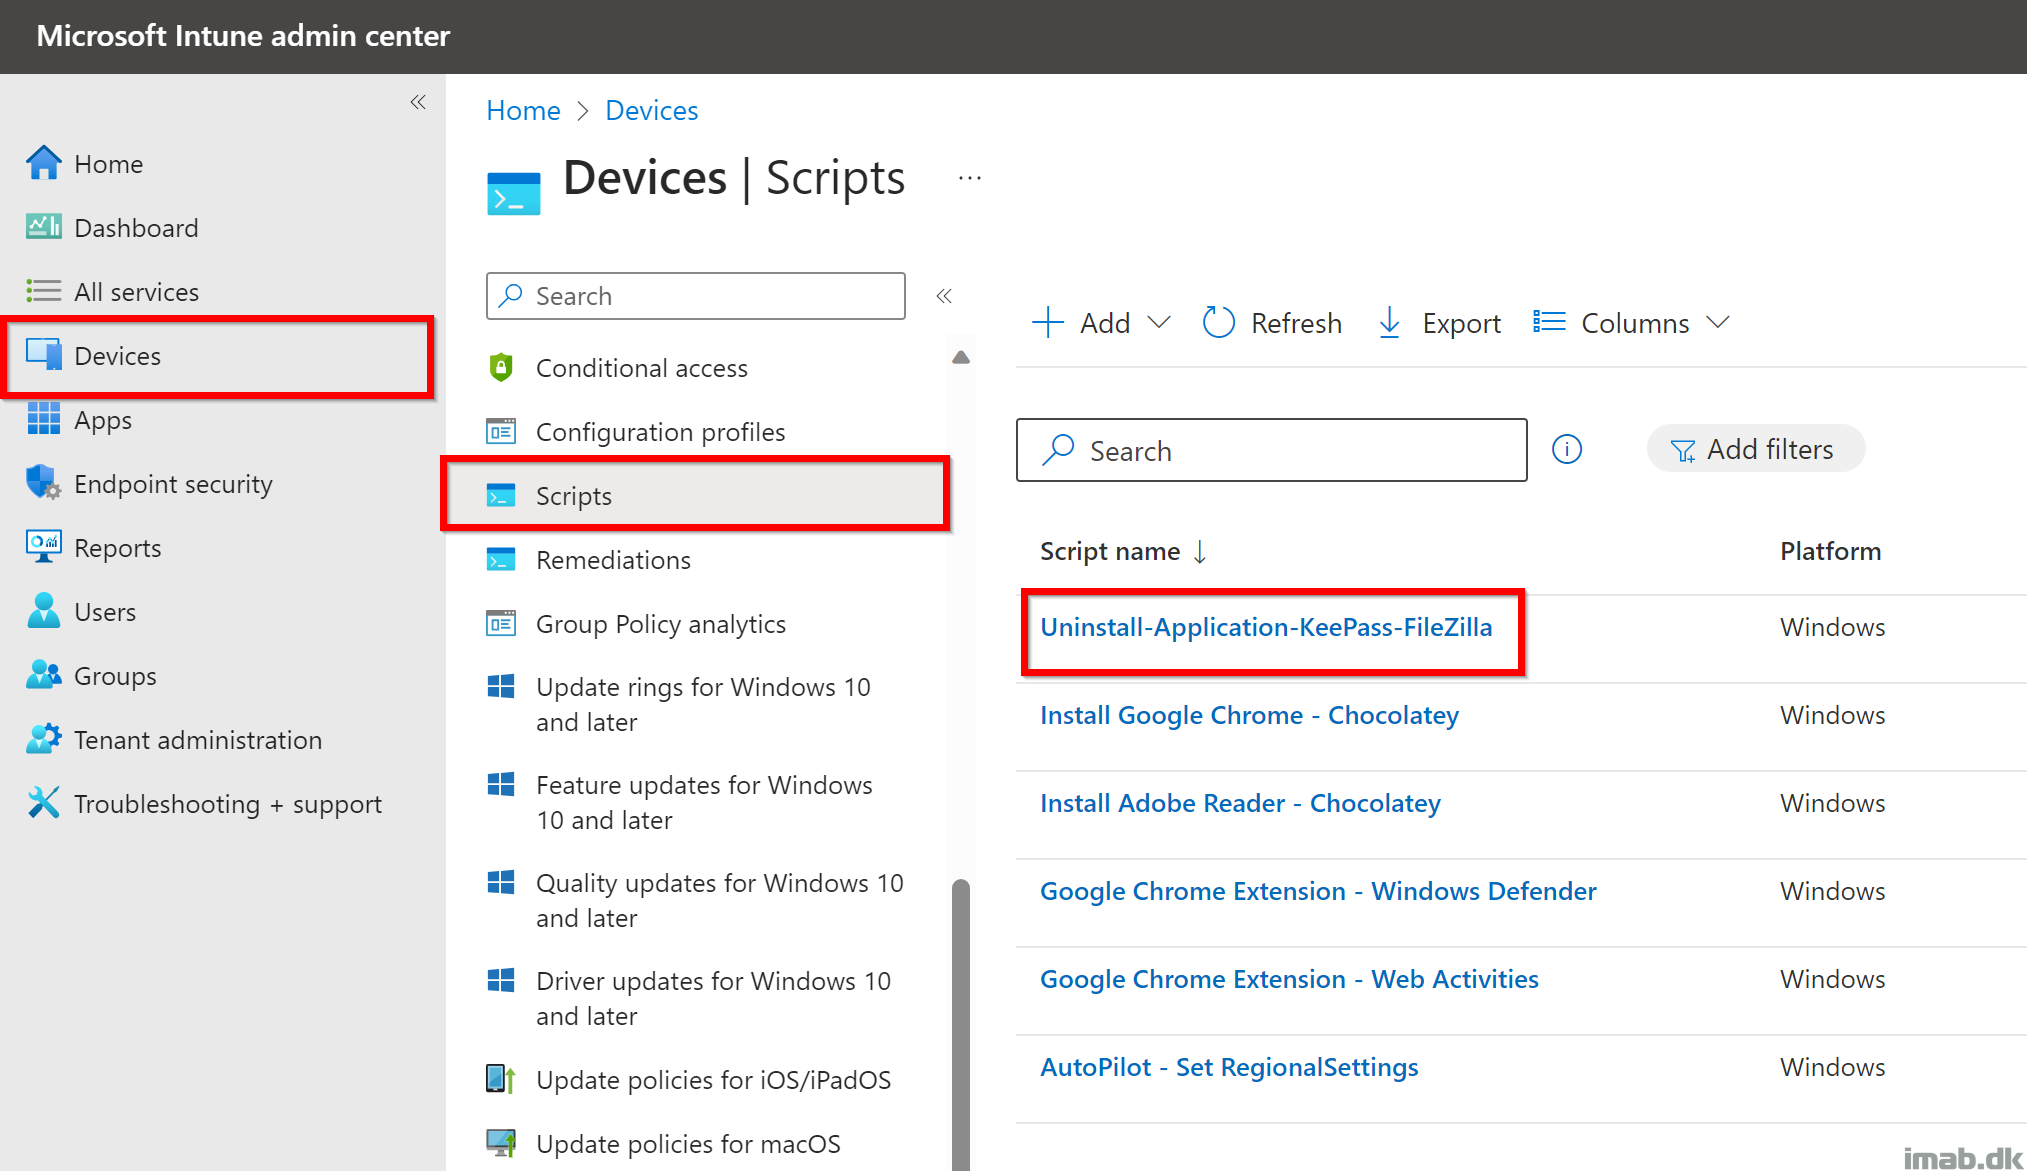Collapse the Devices submenu panel
Viewport: 2027px width, 1171px height.
coord(944,296)
